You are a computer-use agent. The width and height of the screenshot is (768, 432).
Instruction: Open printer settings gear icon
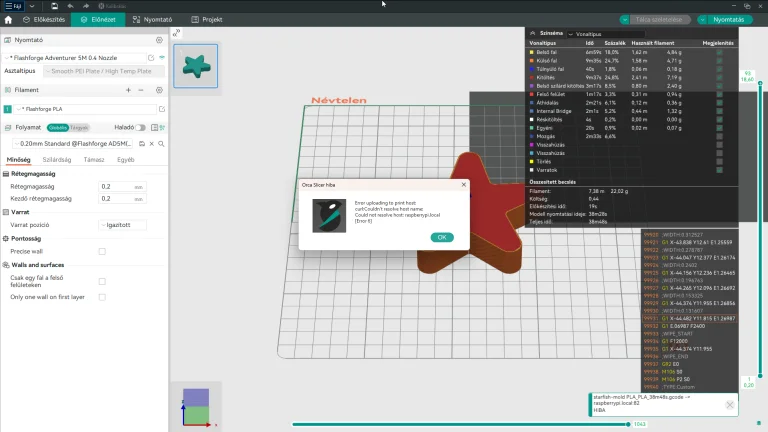click(159, 40)
